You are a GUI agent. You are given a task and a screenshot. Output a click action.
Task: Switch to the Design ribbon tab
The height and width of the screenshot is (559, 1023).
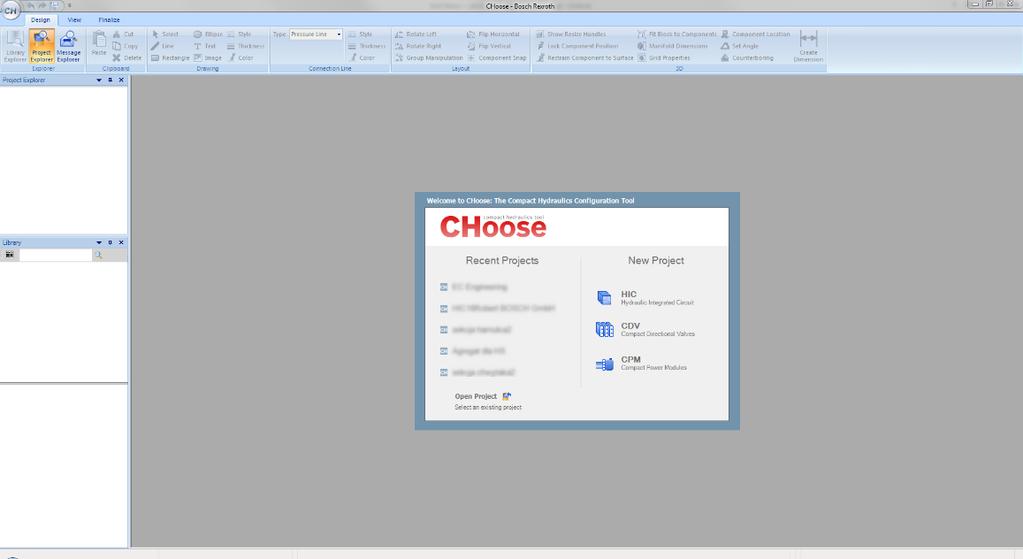click(40, 20)
